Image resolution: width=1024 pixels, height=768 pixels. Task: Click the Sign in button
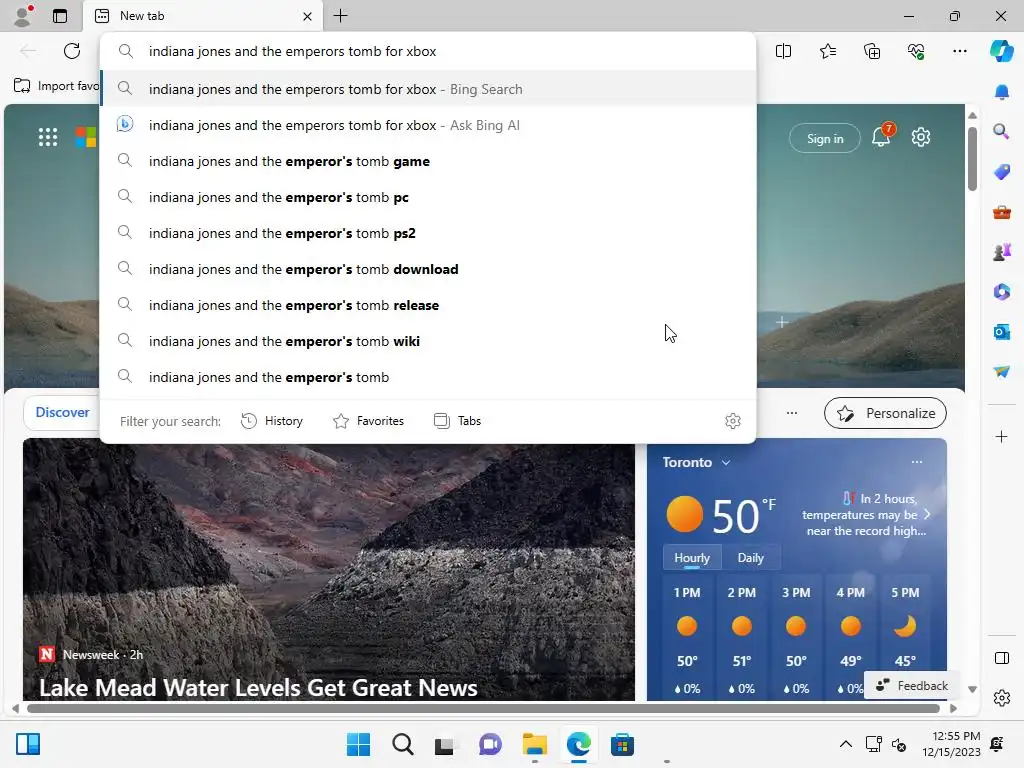click(825, 138)
